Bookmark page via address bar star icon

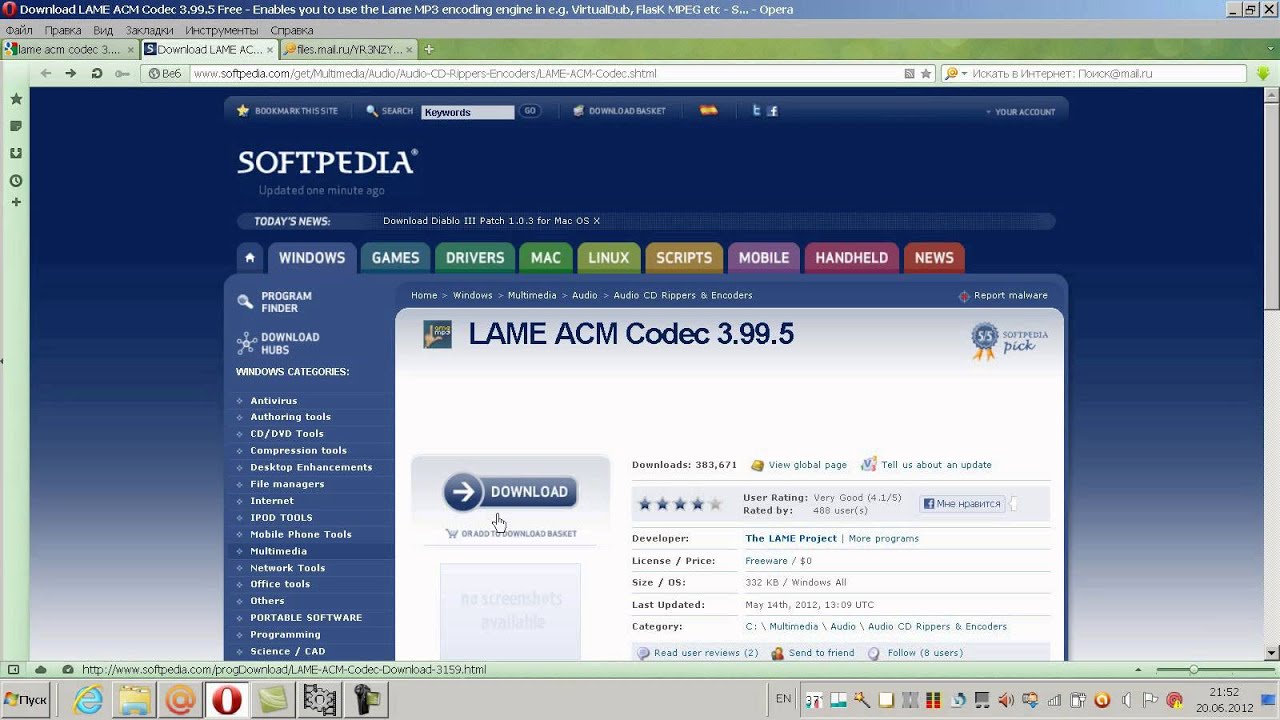(926, 73)
